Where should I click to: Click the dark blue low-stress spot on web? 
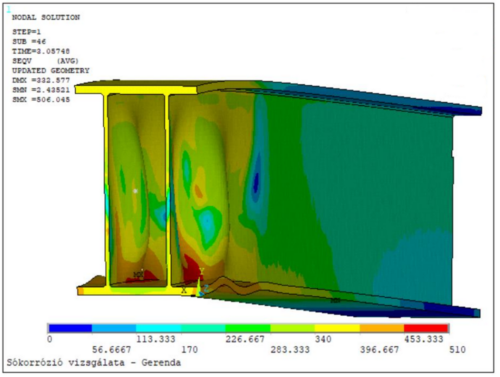(x=256, y=183)
